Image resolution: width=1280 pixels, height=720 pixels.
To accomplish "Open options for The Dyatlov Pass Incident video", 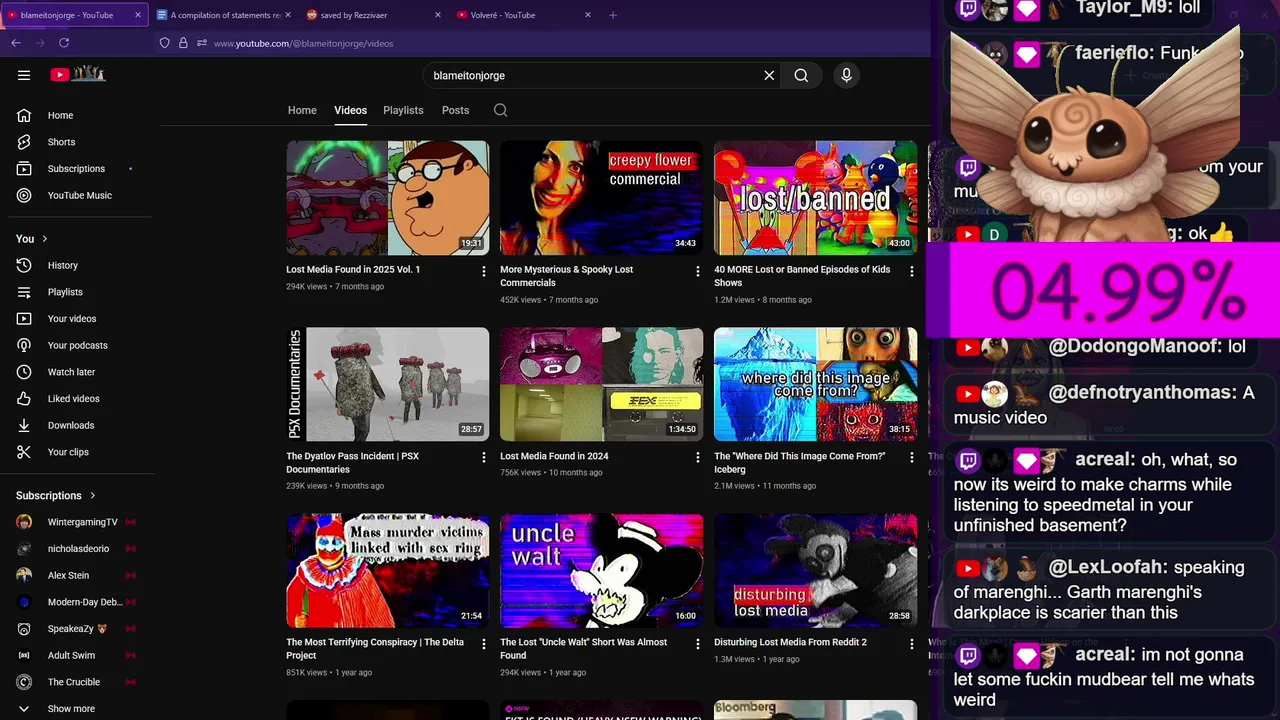I will 484,458.
